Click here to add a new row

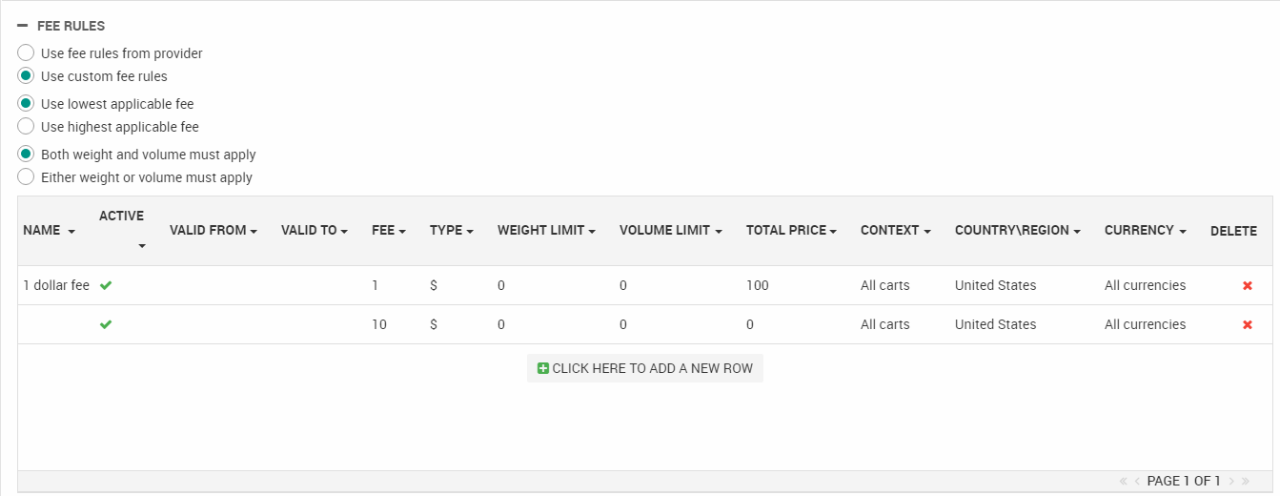[645, 368]
